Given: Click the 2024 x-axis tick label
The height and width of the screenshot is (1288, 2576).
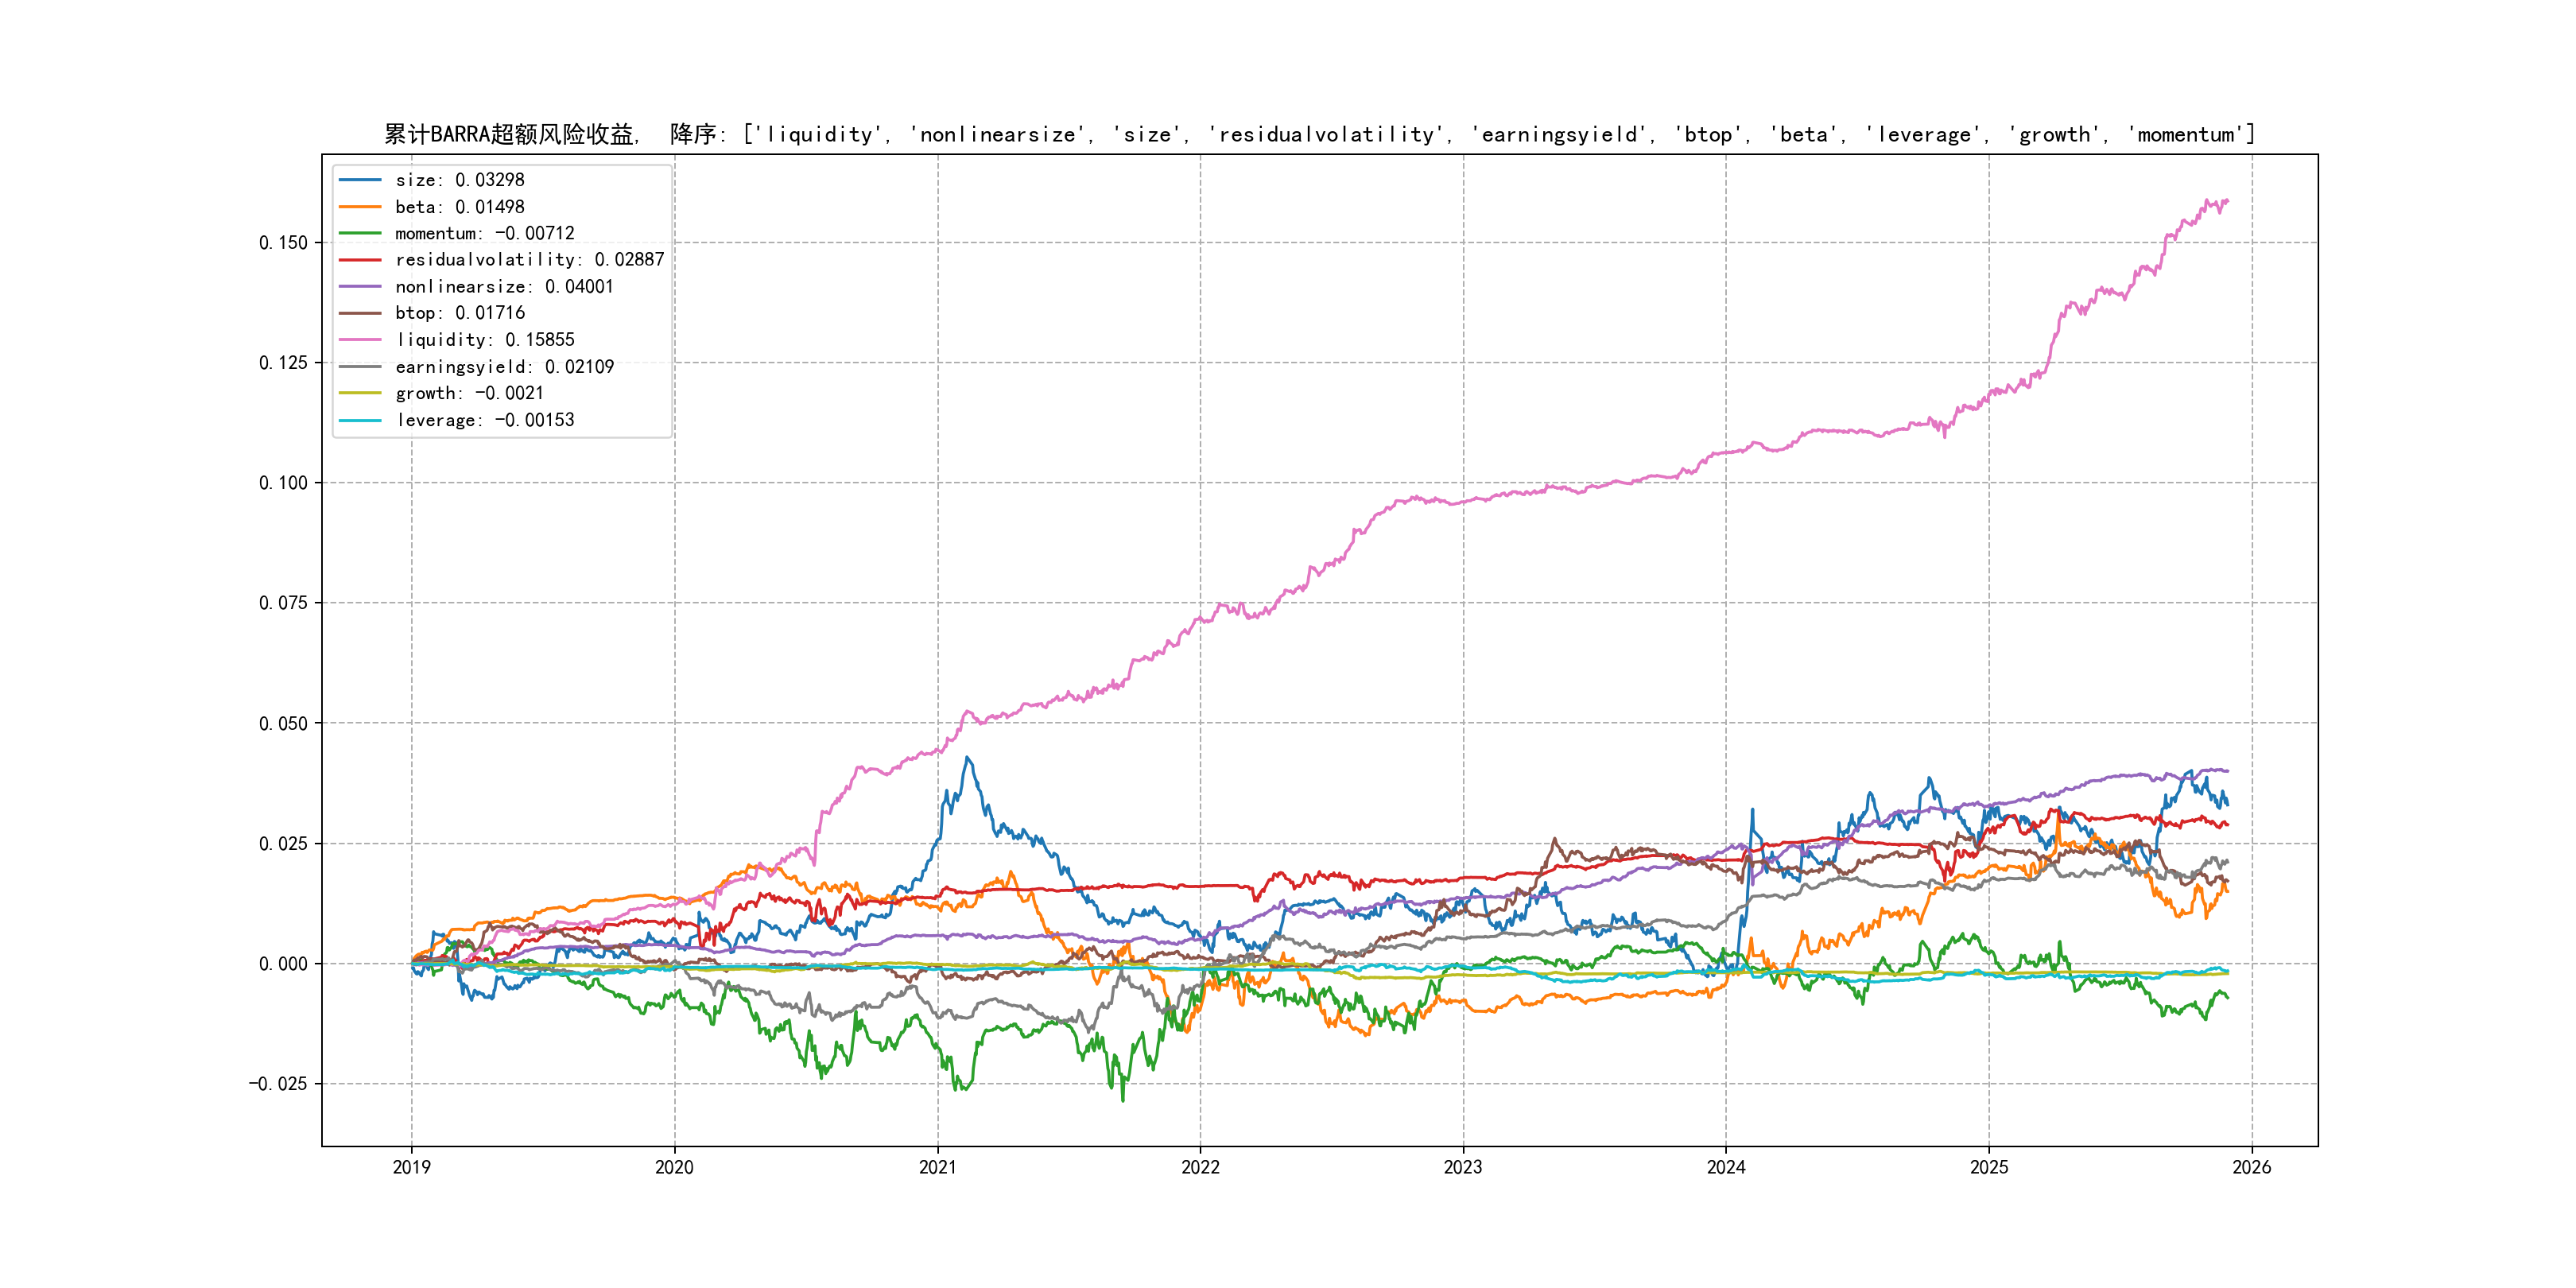Looking at the screenshot, I should tap(1726, 1167).
